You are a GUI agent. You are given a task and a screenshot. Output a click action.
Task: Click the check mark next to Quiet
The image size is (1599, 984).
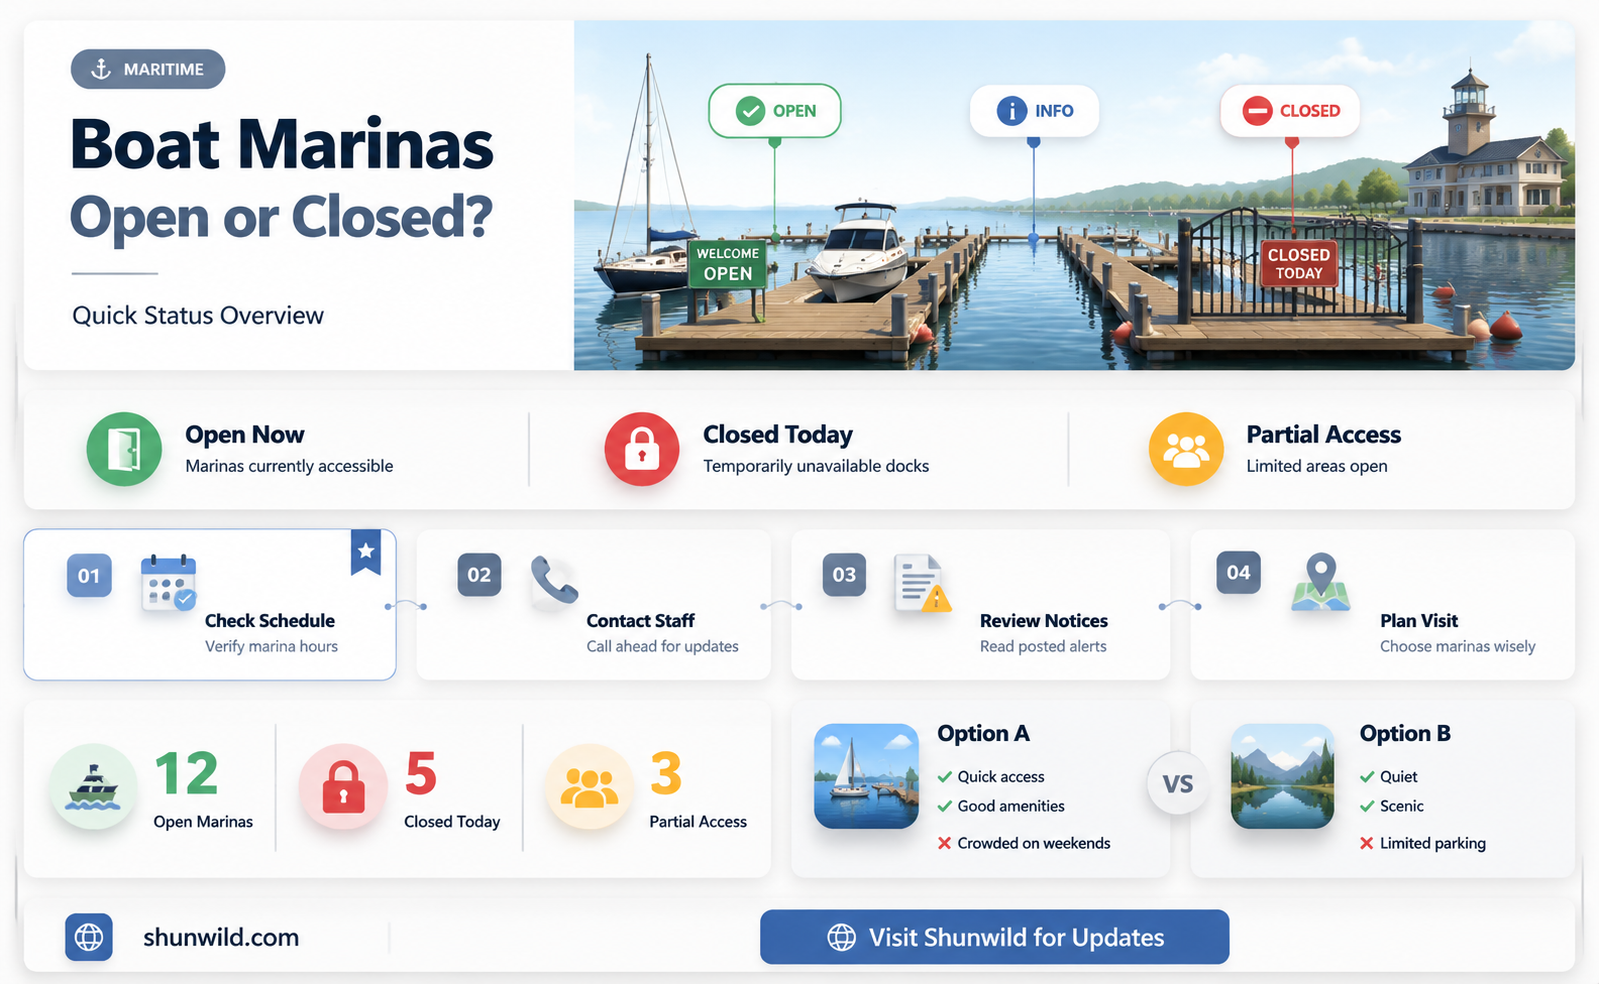pyautogui.click(x=1367, y=777)
